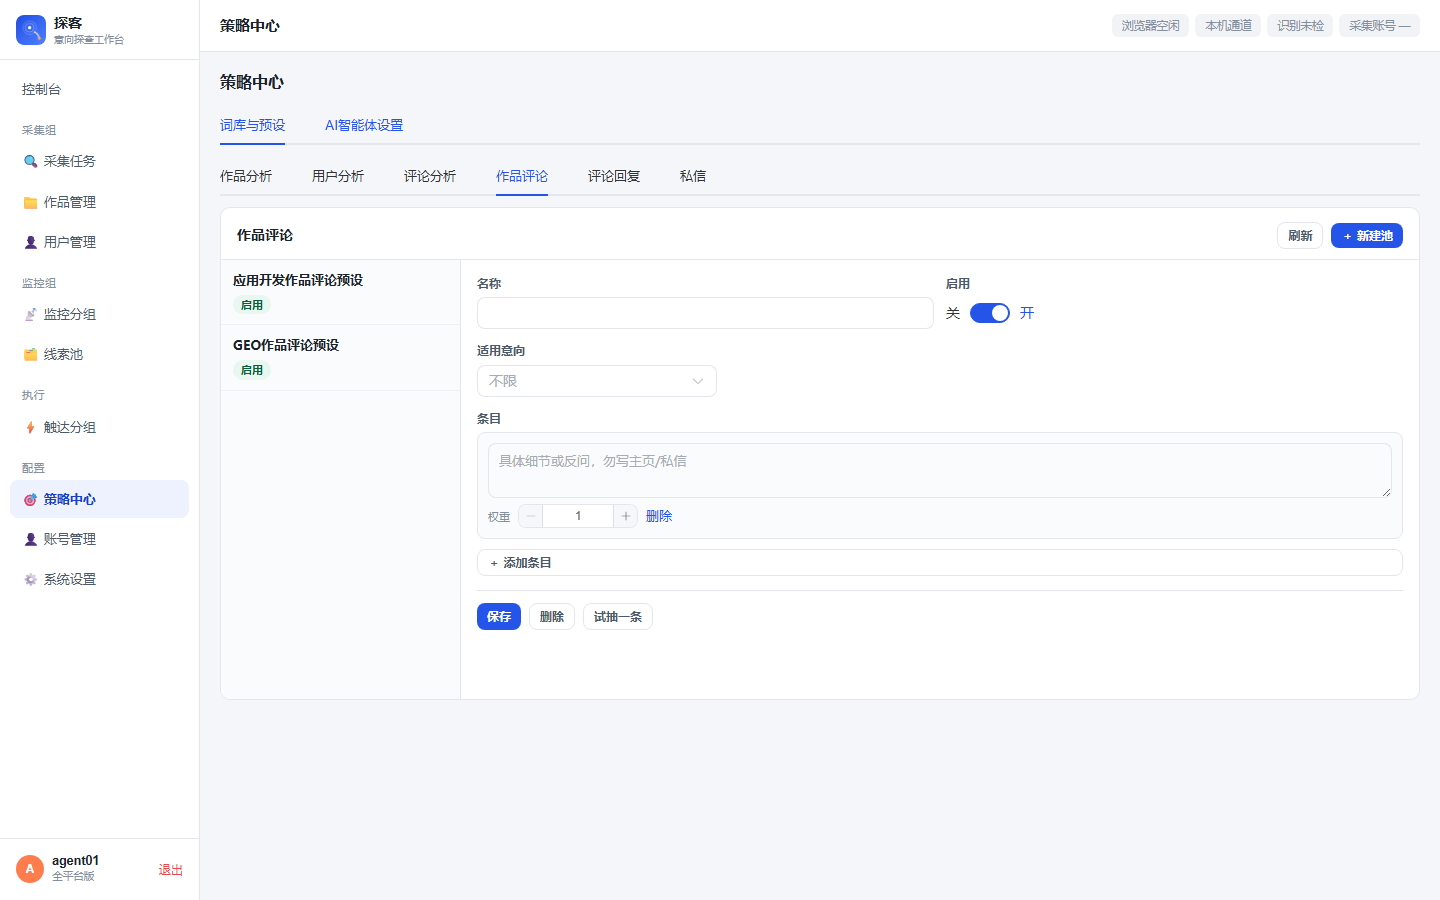Toggle the 启用 enable switch

990,313
